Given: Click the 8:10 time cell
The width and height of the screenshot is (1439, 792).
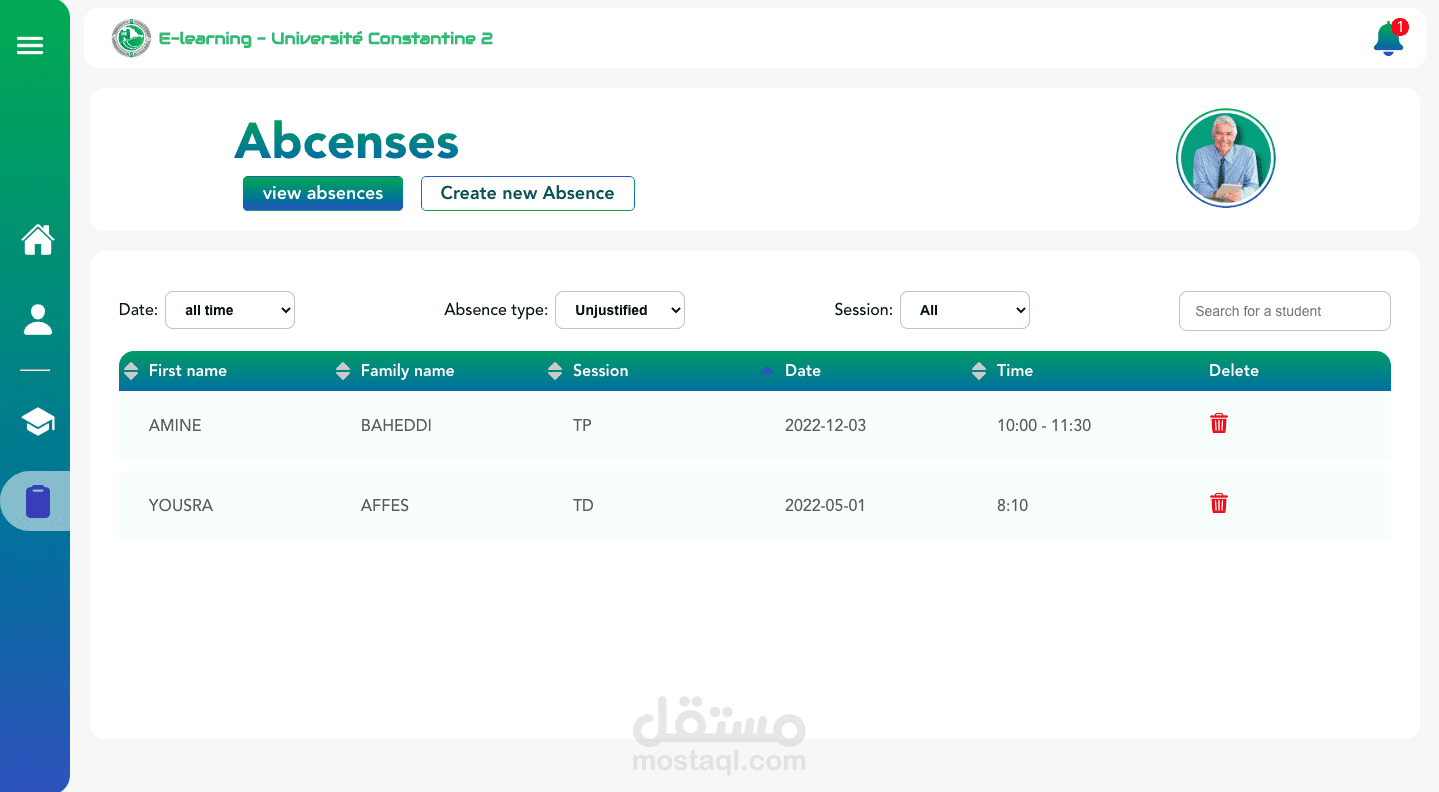Looking at the screenshot, I should tap(1012, 506).
